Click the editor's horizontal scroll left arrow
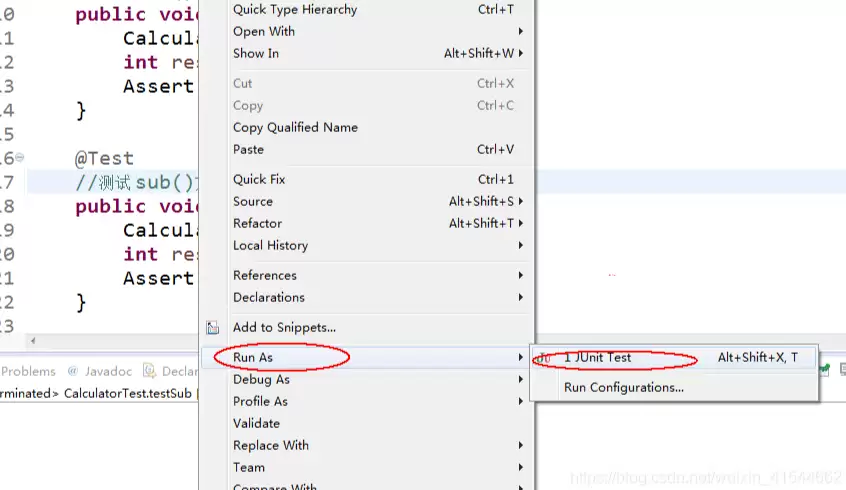Screen dimensions: 846x490 pyautogui.click(x=33, y=341)
